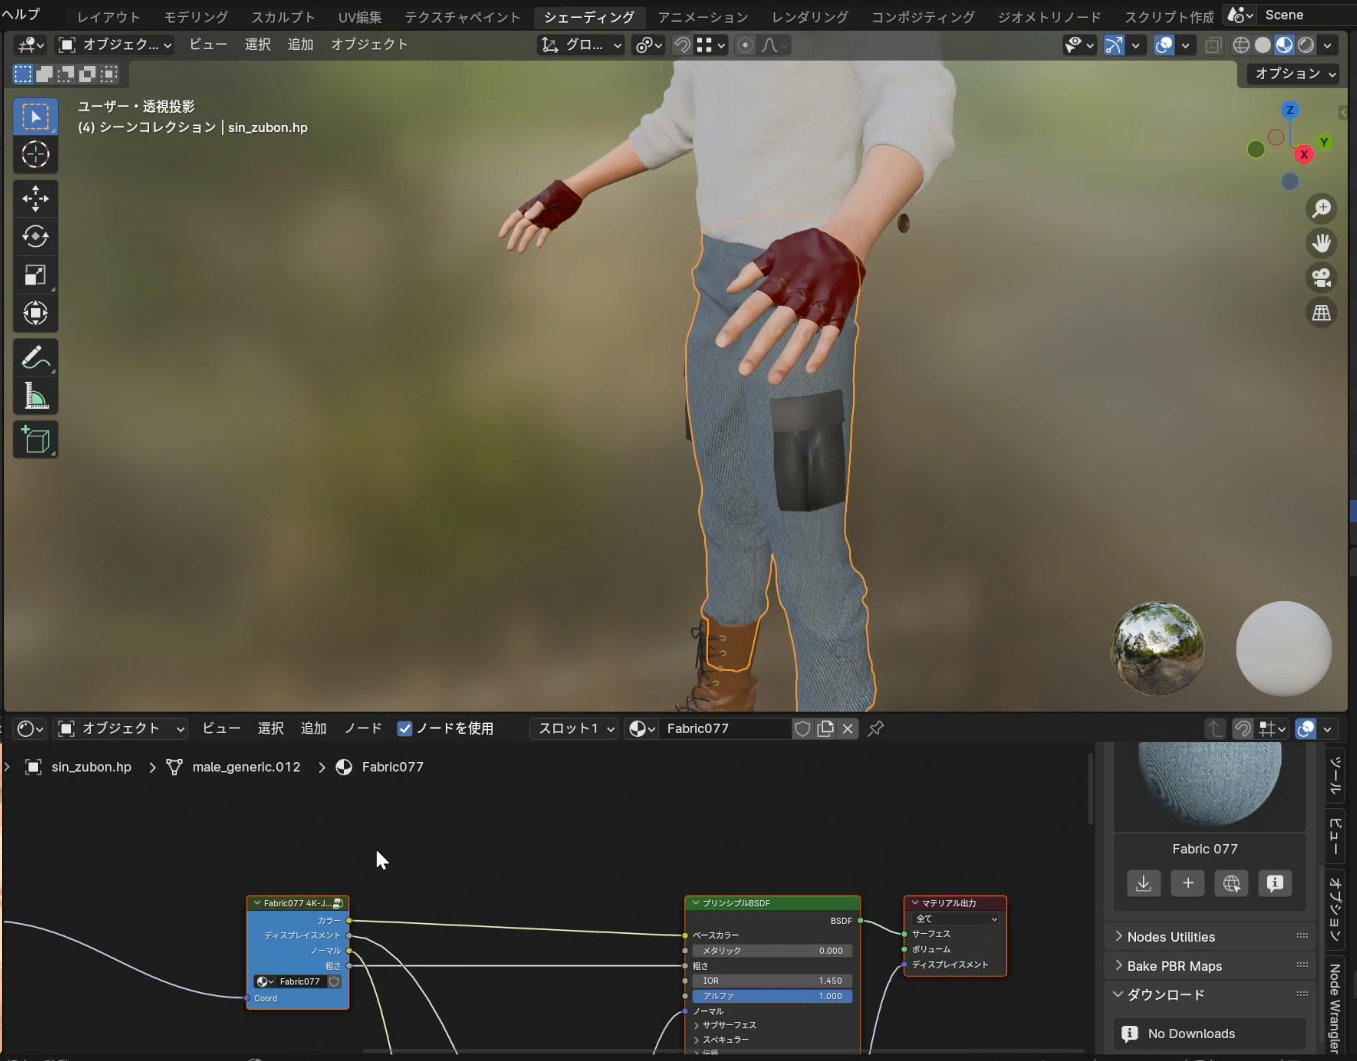Screen dimensions: 1357x1061
Task: Click the fake user shield icon for Fabric077
Action: [802, 729]
